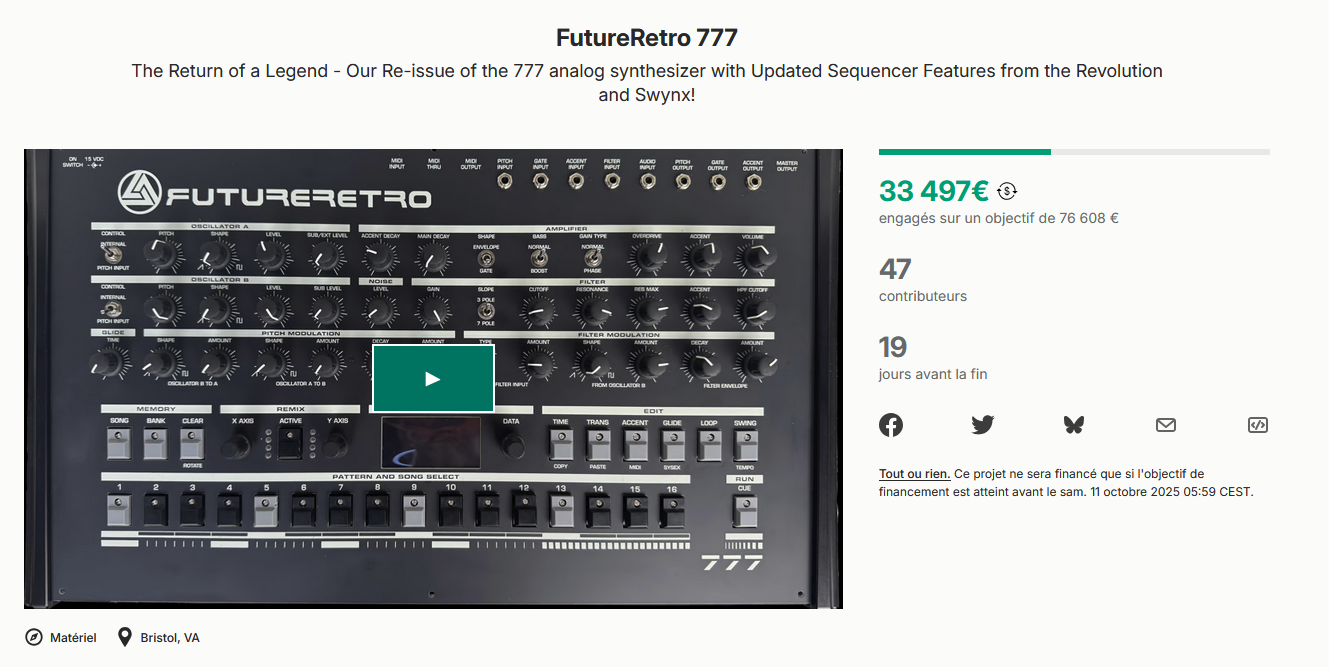The image size is (1329, 667).
Task: Click the 19 jours avant la fin counter
Action: [x=893, y=347]
